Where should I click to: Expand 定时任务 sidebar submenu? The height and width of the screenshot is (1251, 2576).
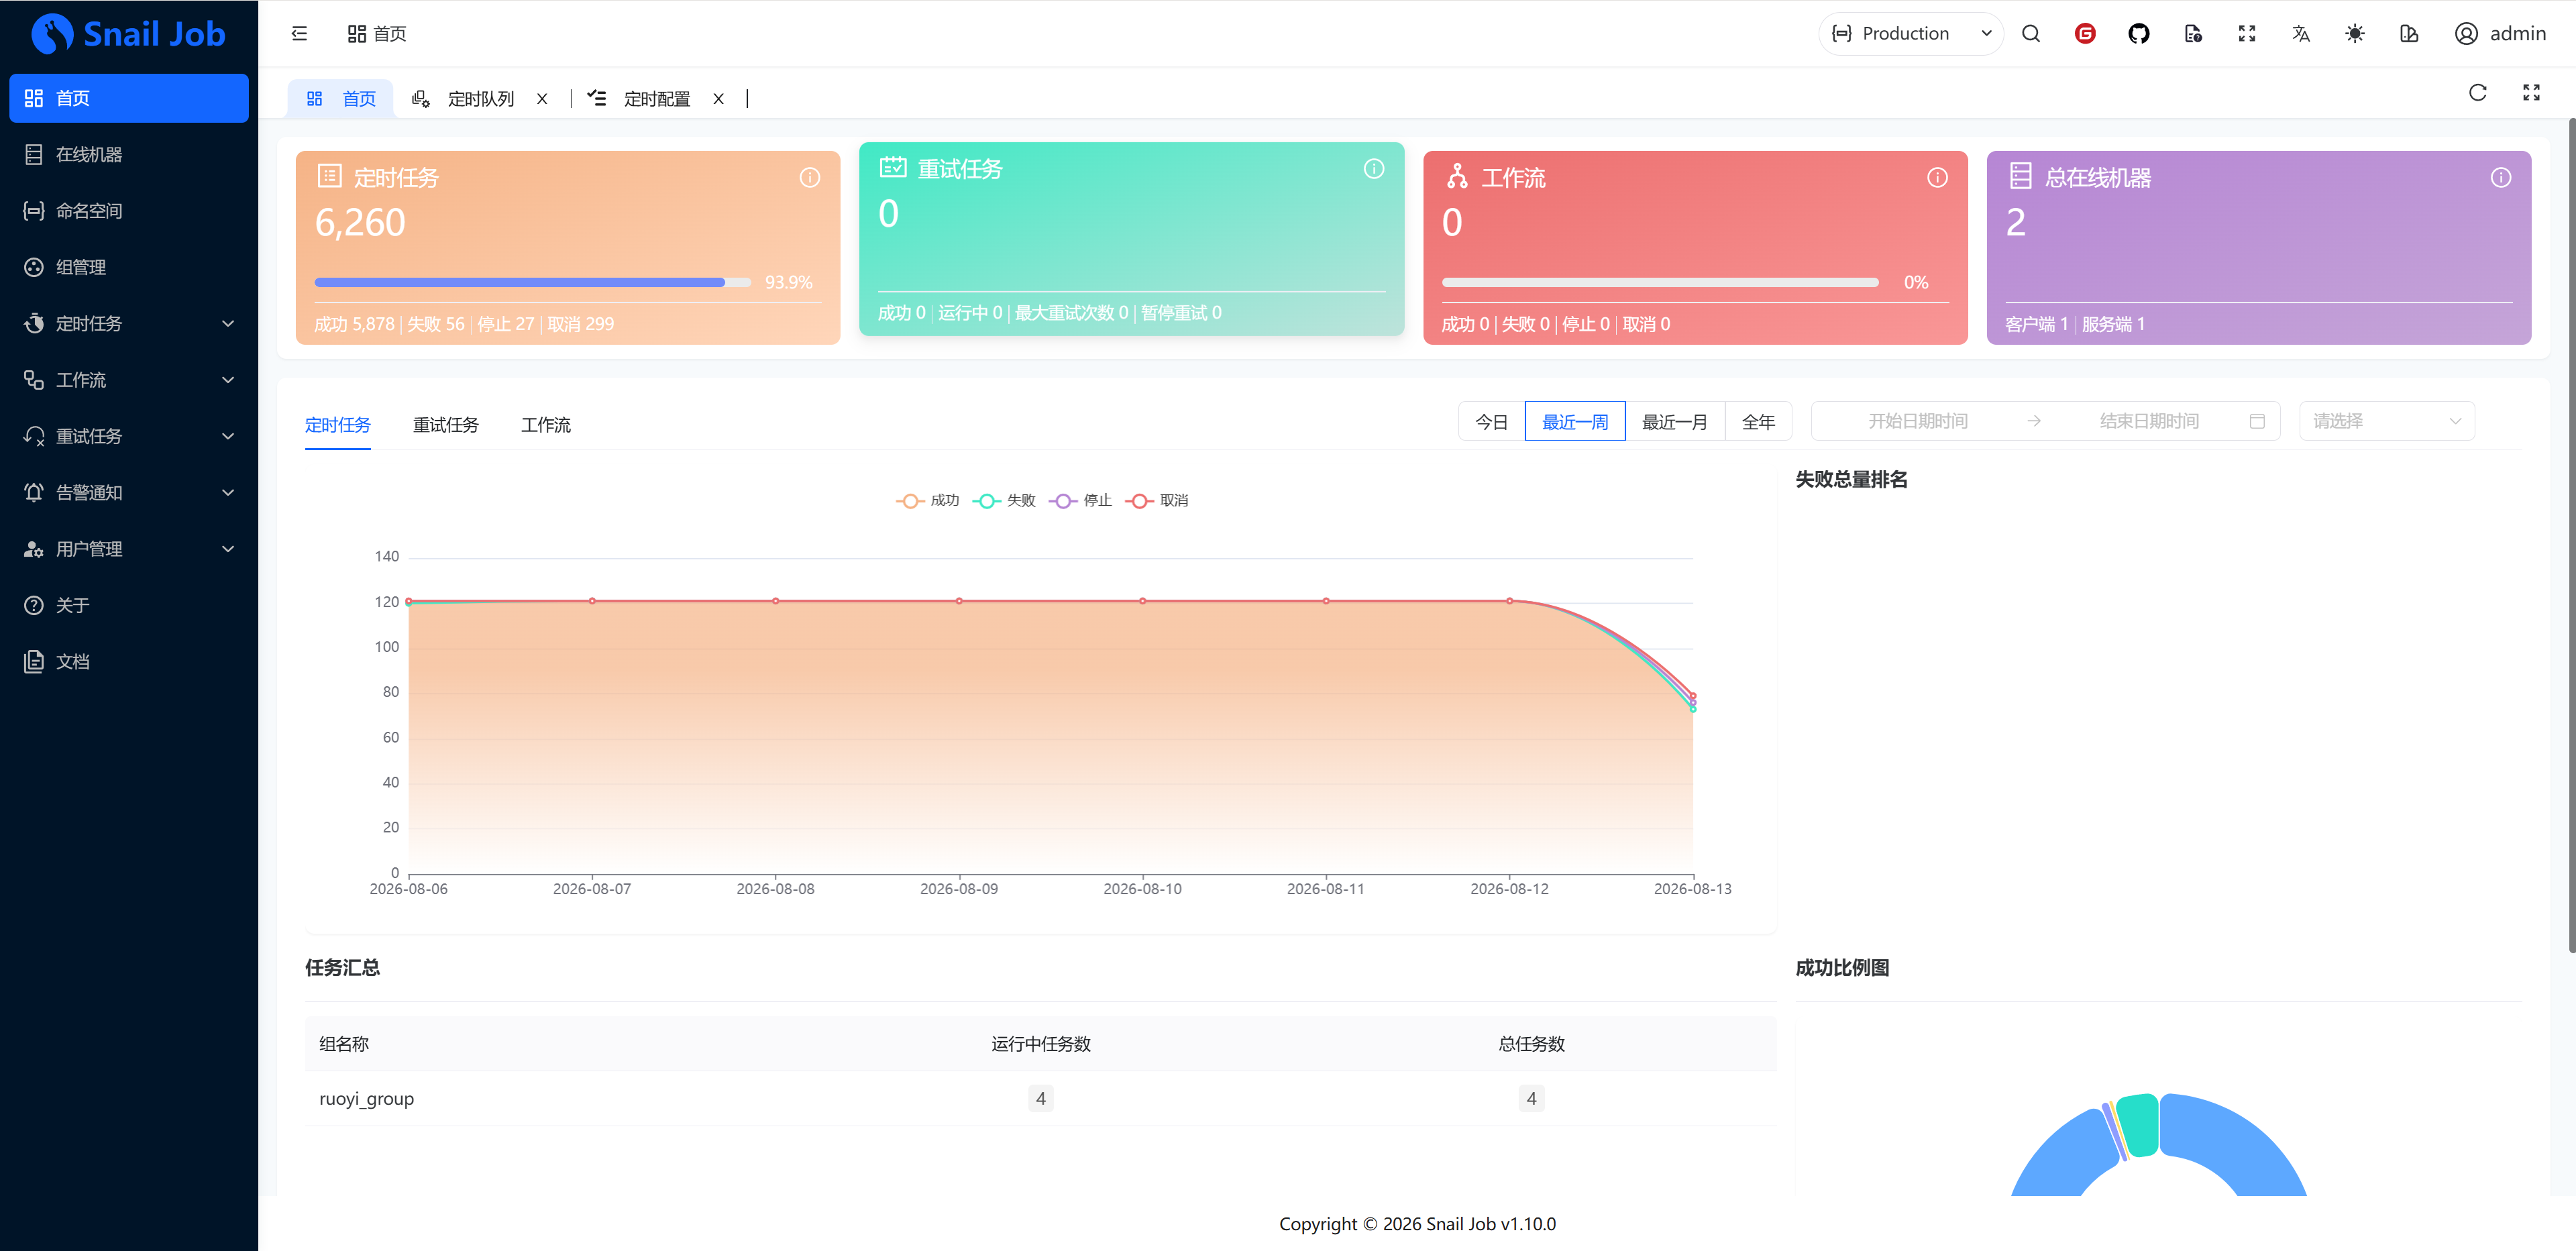129,323
